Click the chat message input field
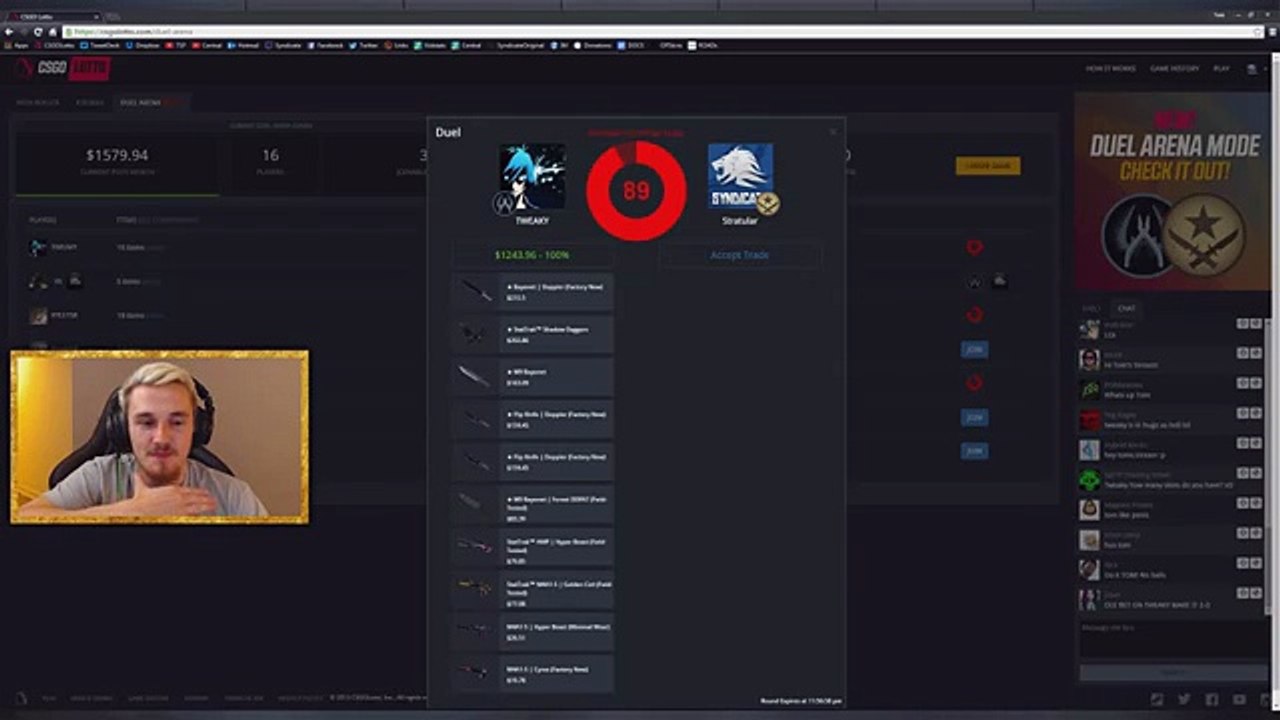 (1172, 638)
